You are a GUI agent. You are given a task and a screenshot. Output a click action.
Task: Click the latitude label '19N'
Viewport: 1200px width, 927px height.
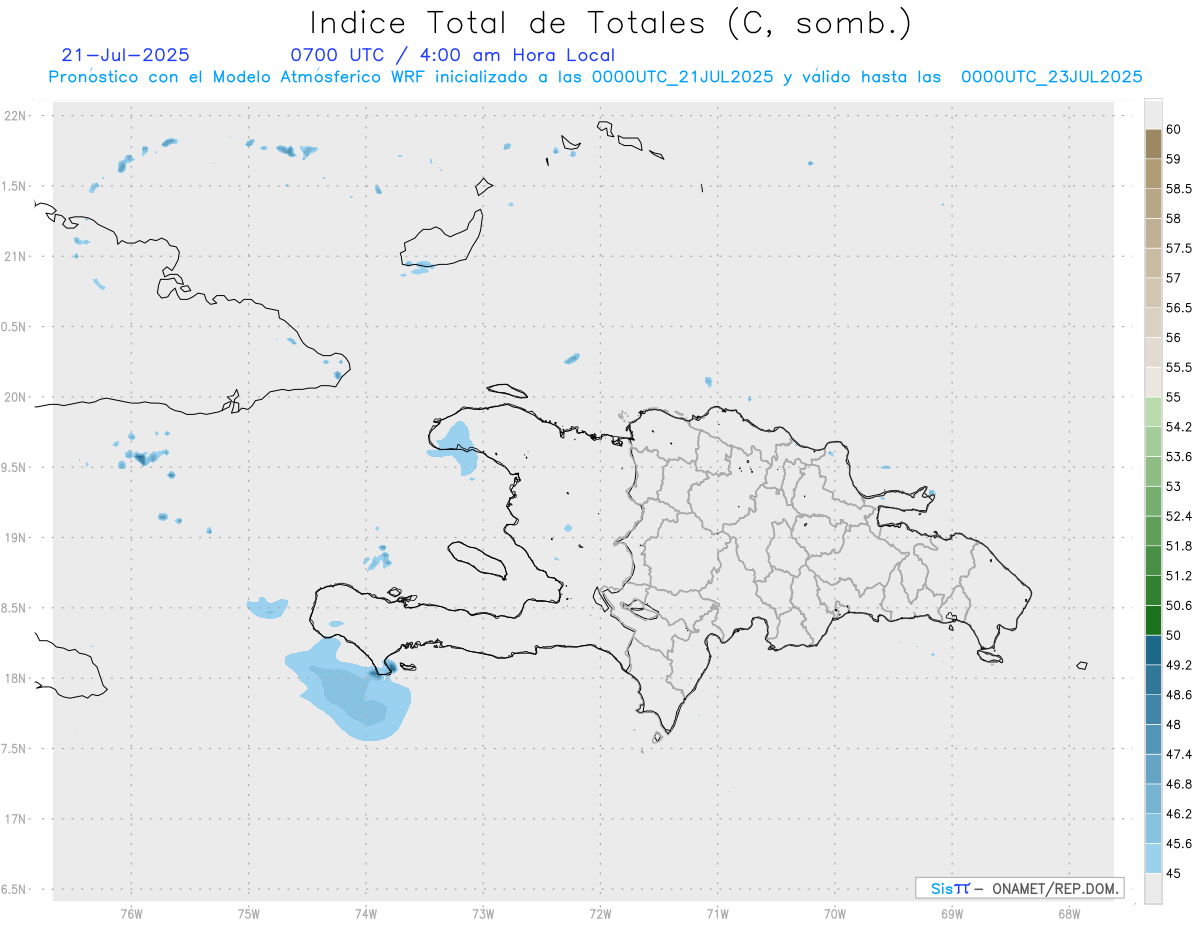click(15, 538)
